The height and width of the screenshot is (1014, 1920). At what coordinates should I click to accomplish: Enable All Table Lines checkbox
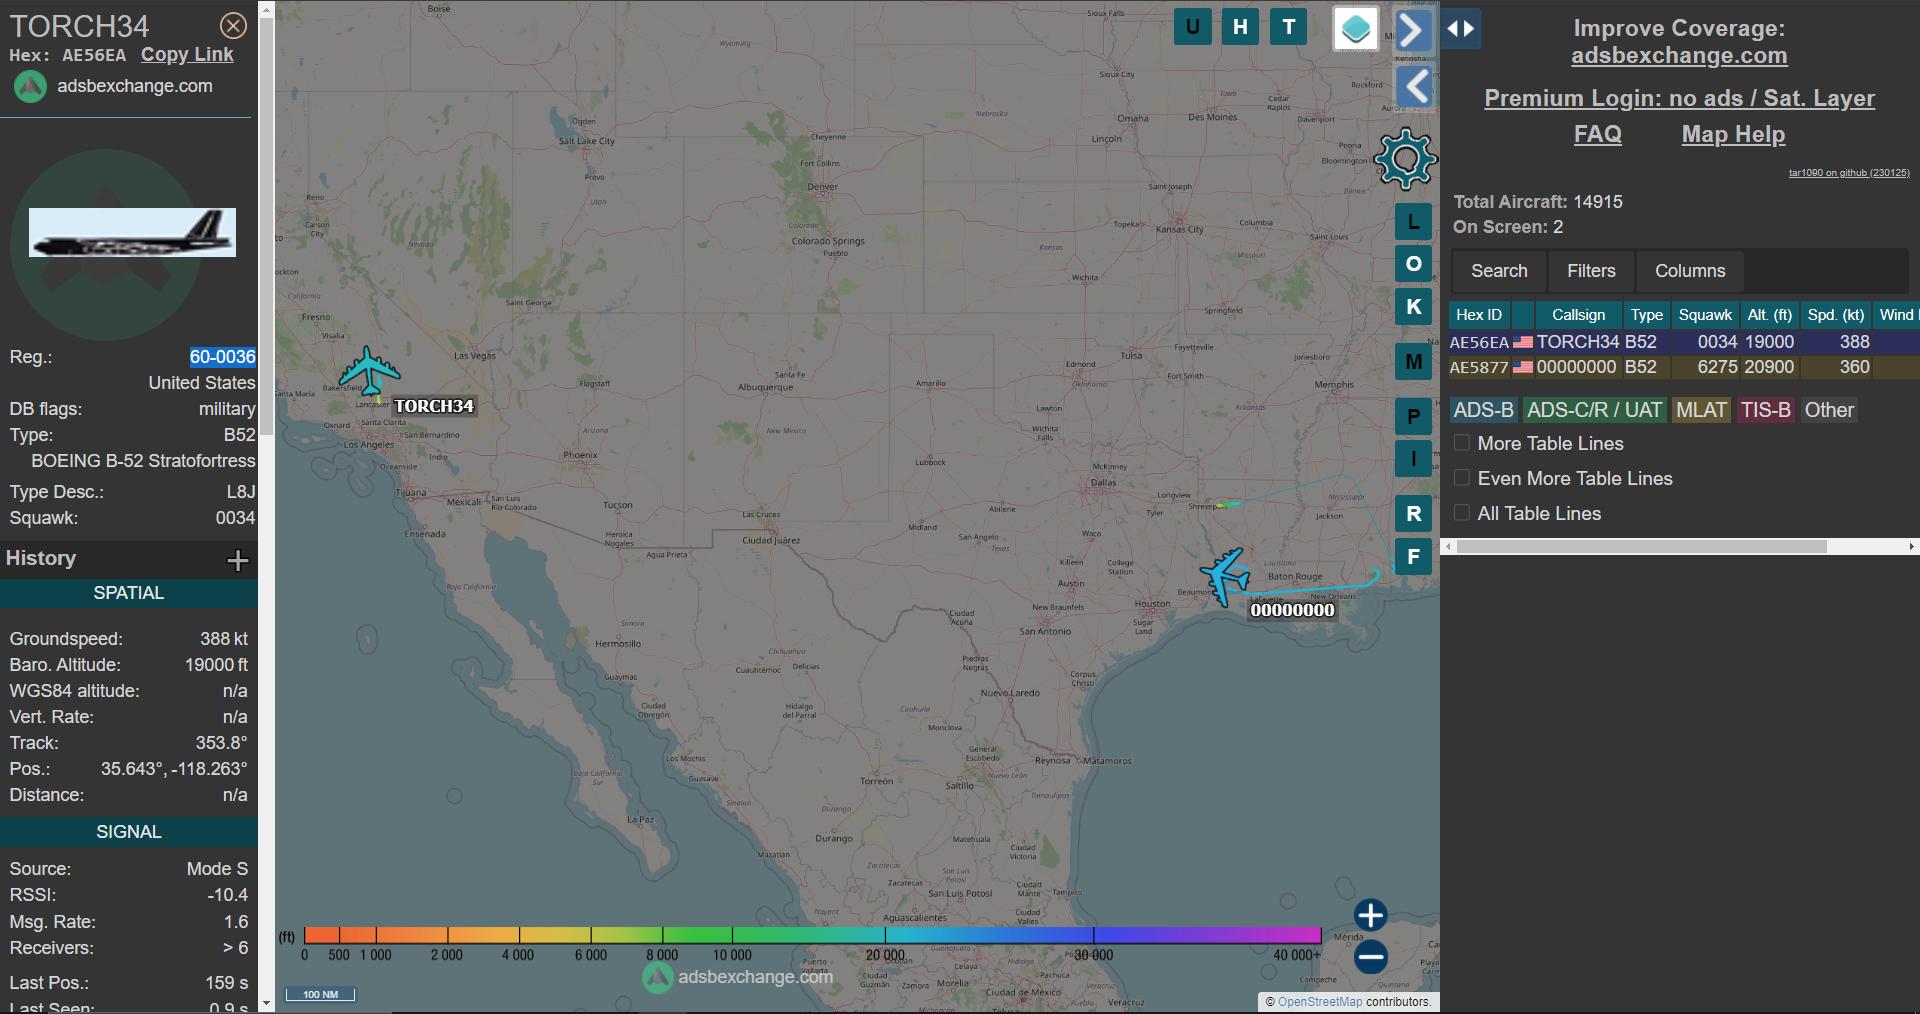1462,513
